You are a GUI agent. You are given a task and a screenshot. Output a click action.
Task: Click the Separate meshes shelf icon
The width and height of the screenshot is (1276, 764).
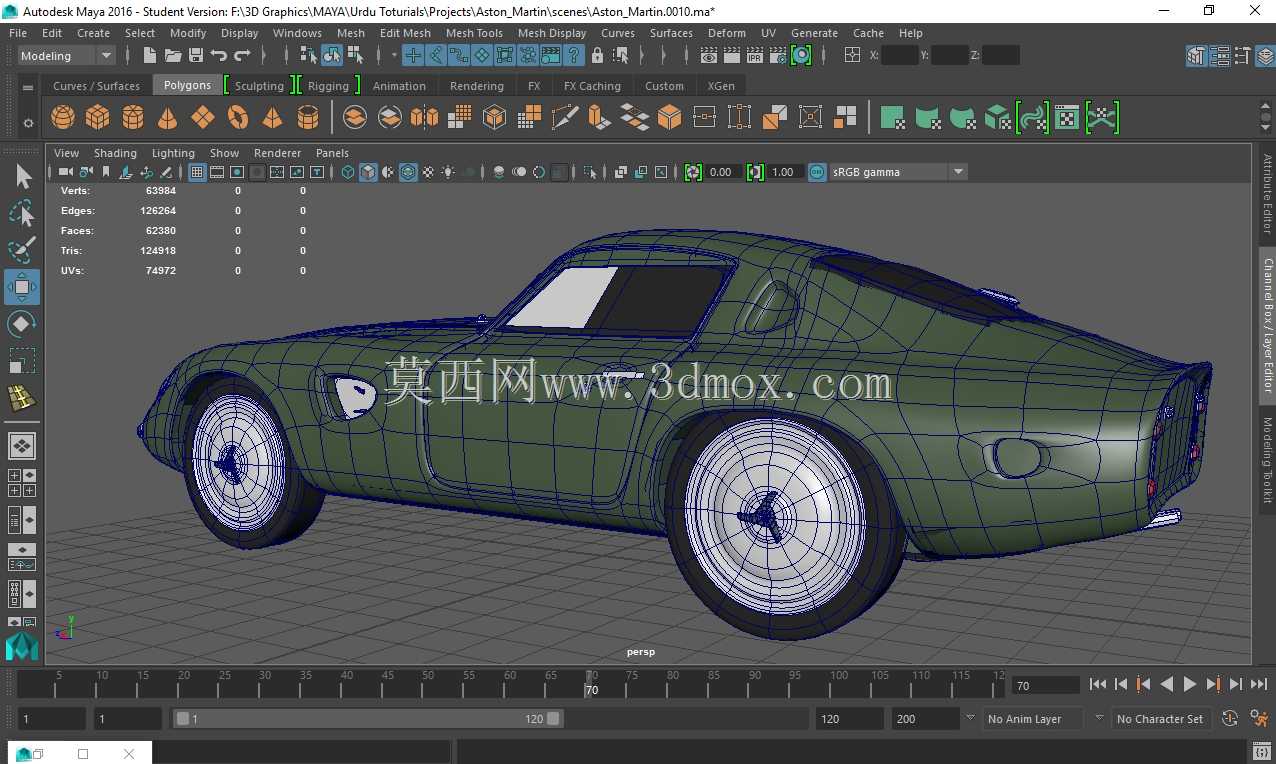(x=390, y=118)
